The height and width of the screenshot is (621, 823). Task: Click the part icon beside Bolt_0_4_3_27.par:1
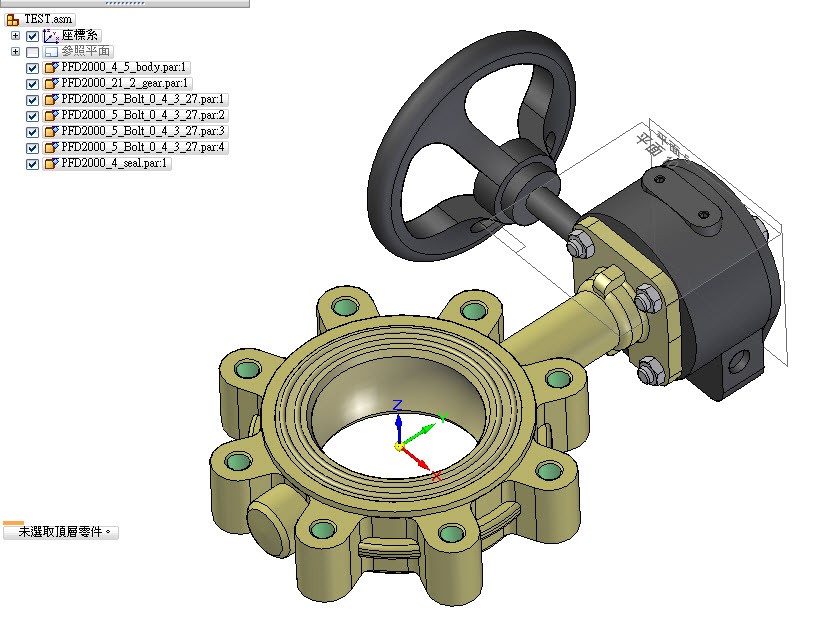tap(51, 100)
